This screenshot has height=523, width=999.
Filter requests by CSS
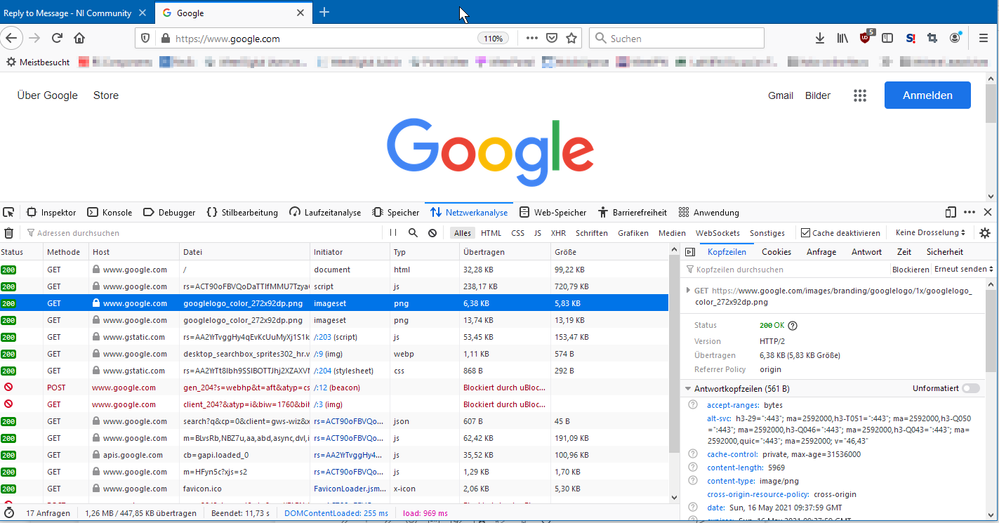click(x=518, y=233)
